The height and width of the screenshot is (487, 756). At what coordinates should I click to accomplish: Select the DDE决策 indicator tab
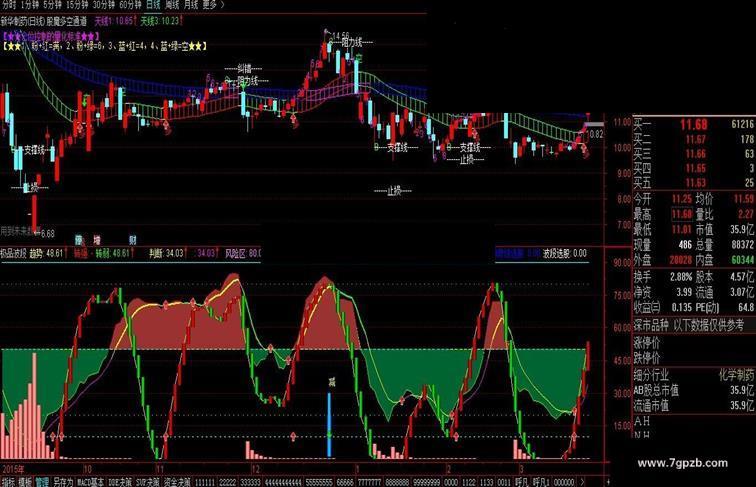pyautogui.click(x=120, y=482)
